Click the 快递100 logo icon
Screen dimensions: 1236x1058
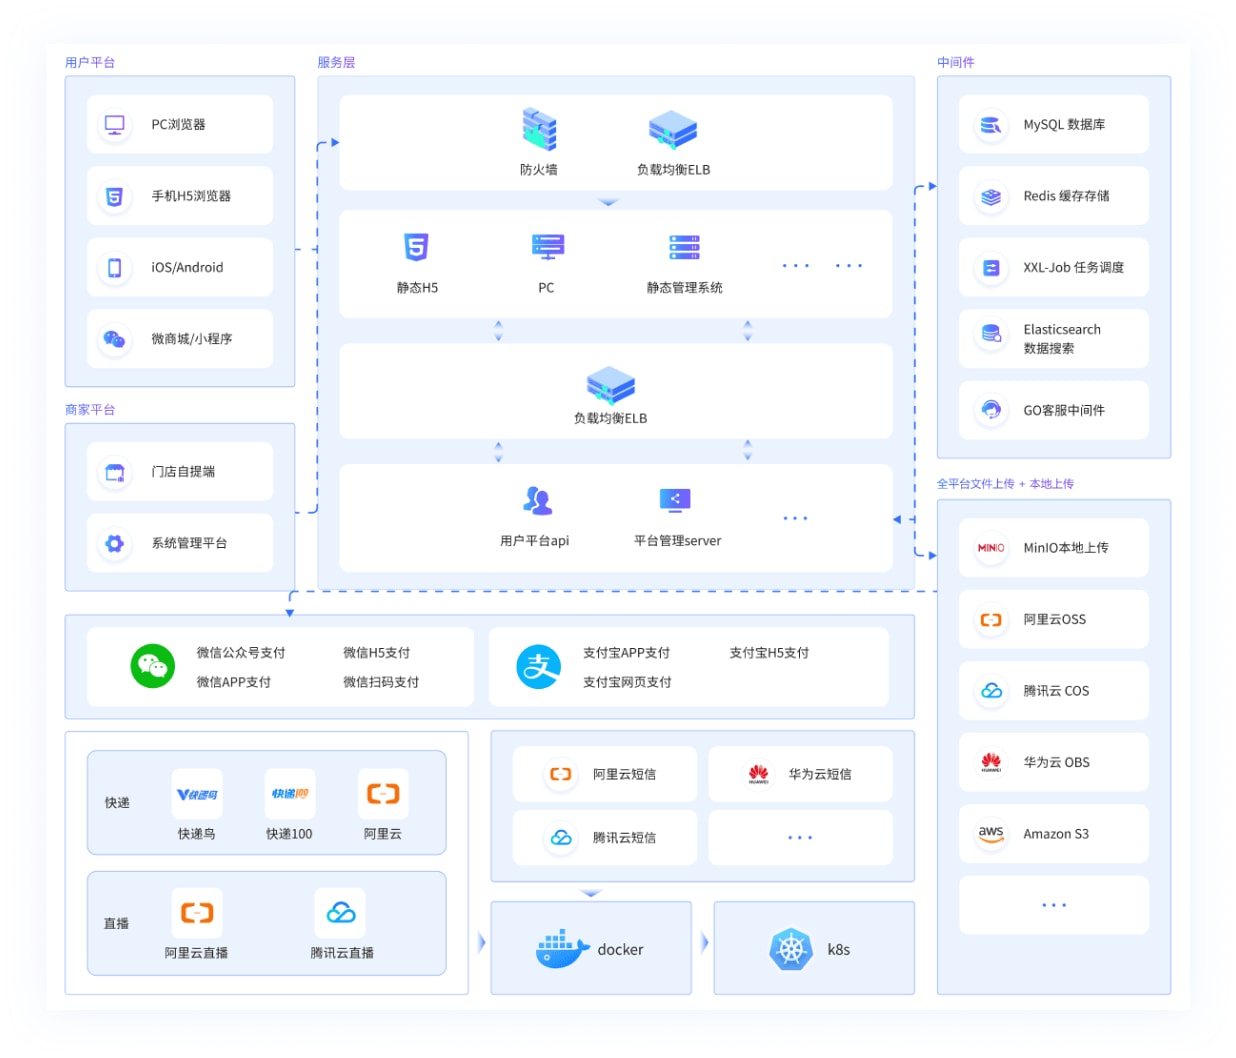pos(290,794)
